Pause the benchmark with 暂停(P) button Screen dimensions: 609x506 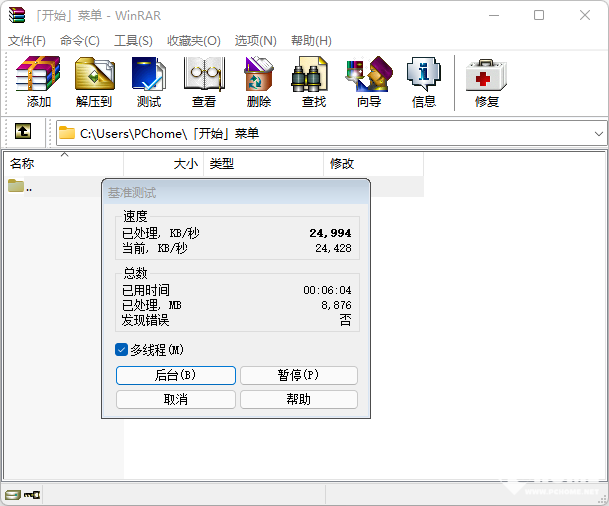point(298,375)
